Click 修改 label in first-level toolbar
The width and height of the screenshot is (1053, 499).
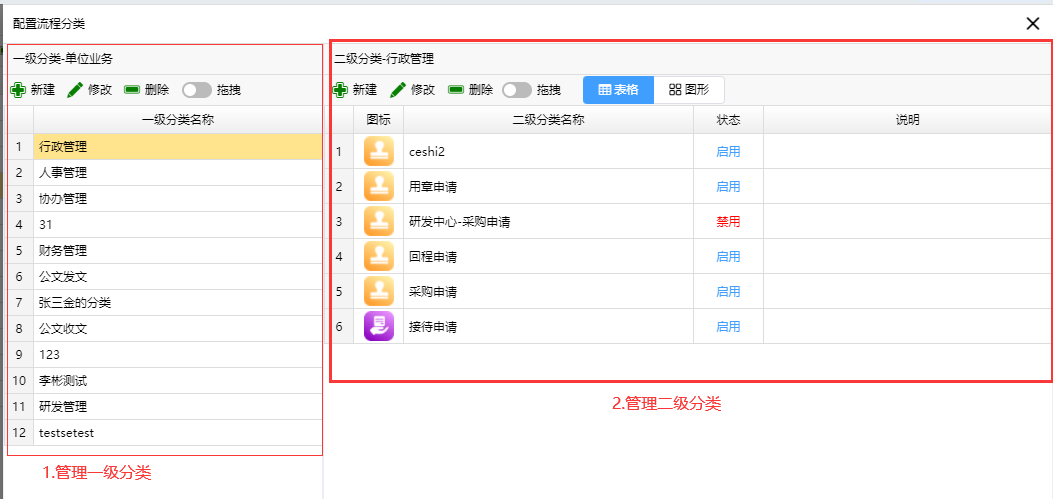[99, 90]
